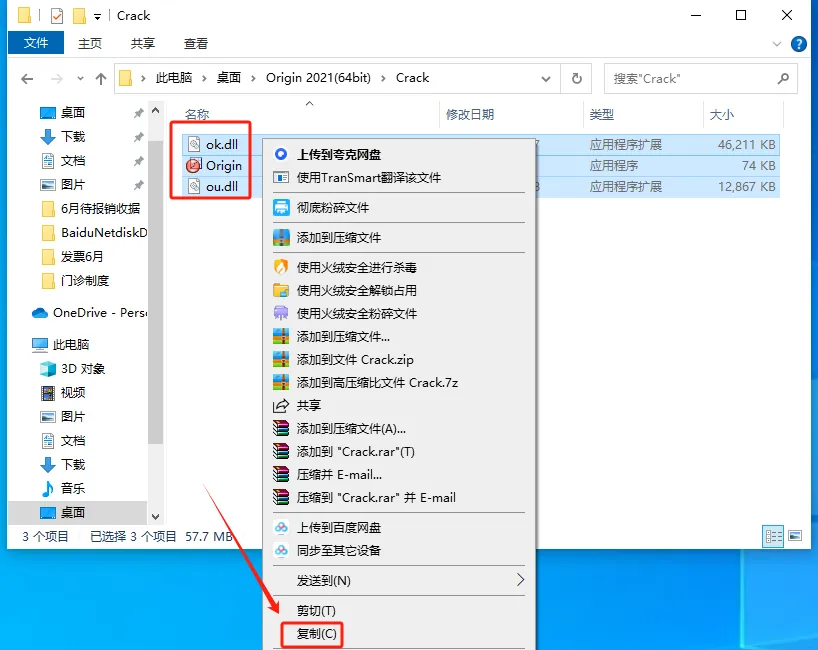This screenshot has width=818, height=650.
Task: Click the 3D 对象 cube icon
Action: [x=48, y=369]
